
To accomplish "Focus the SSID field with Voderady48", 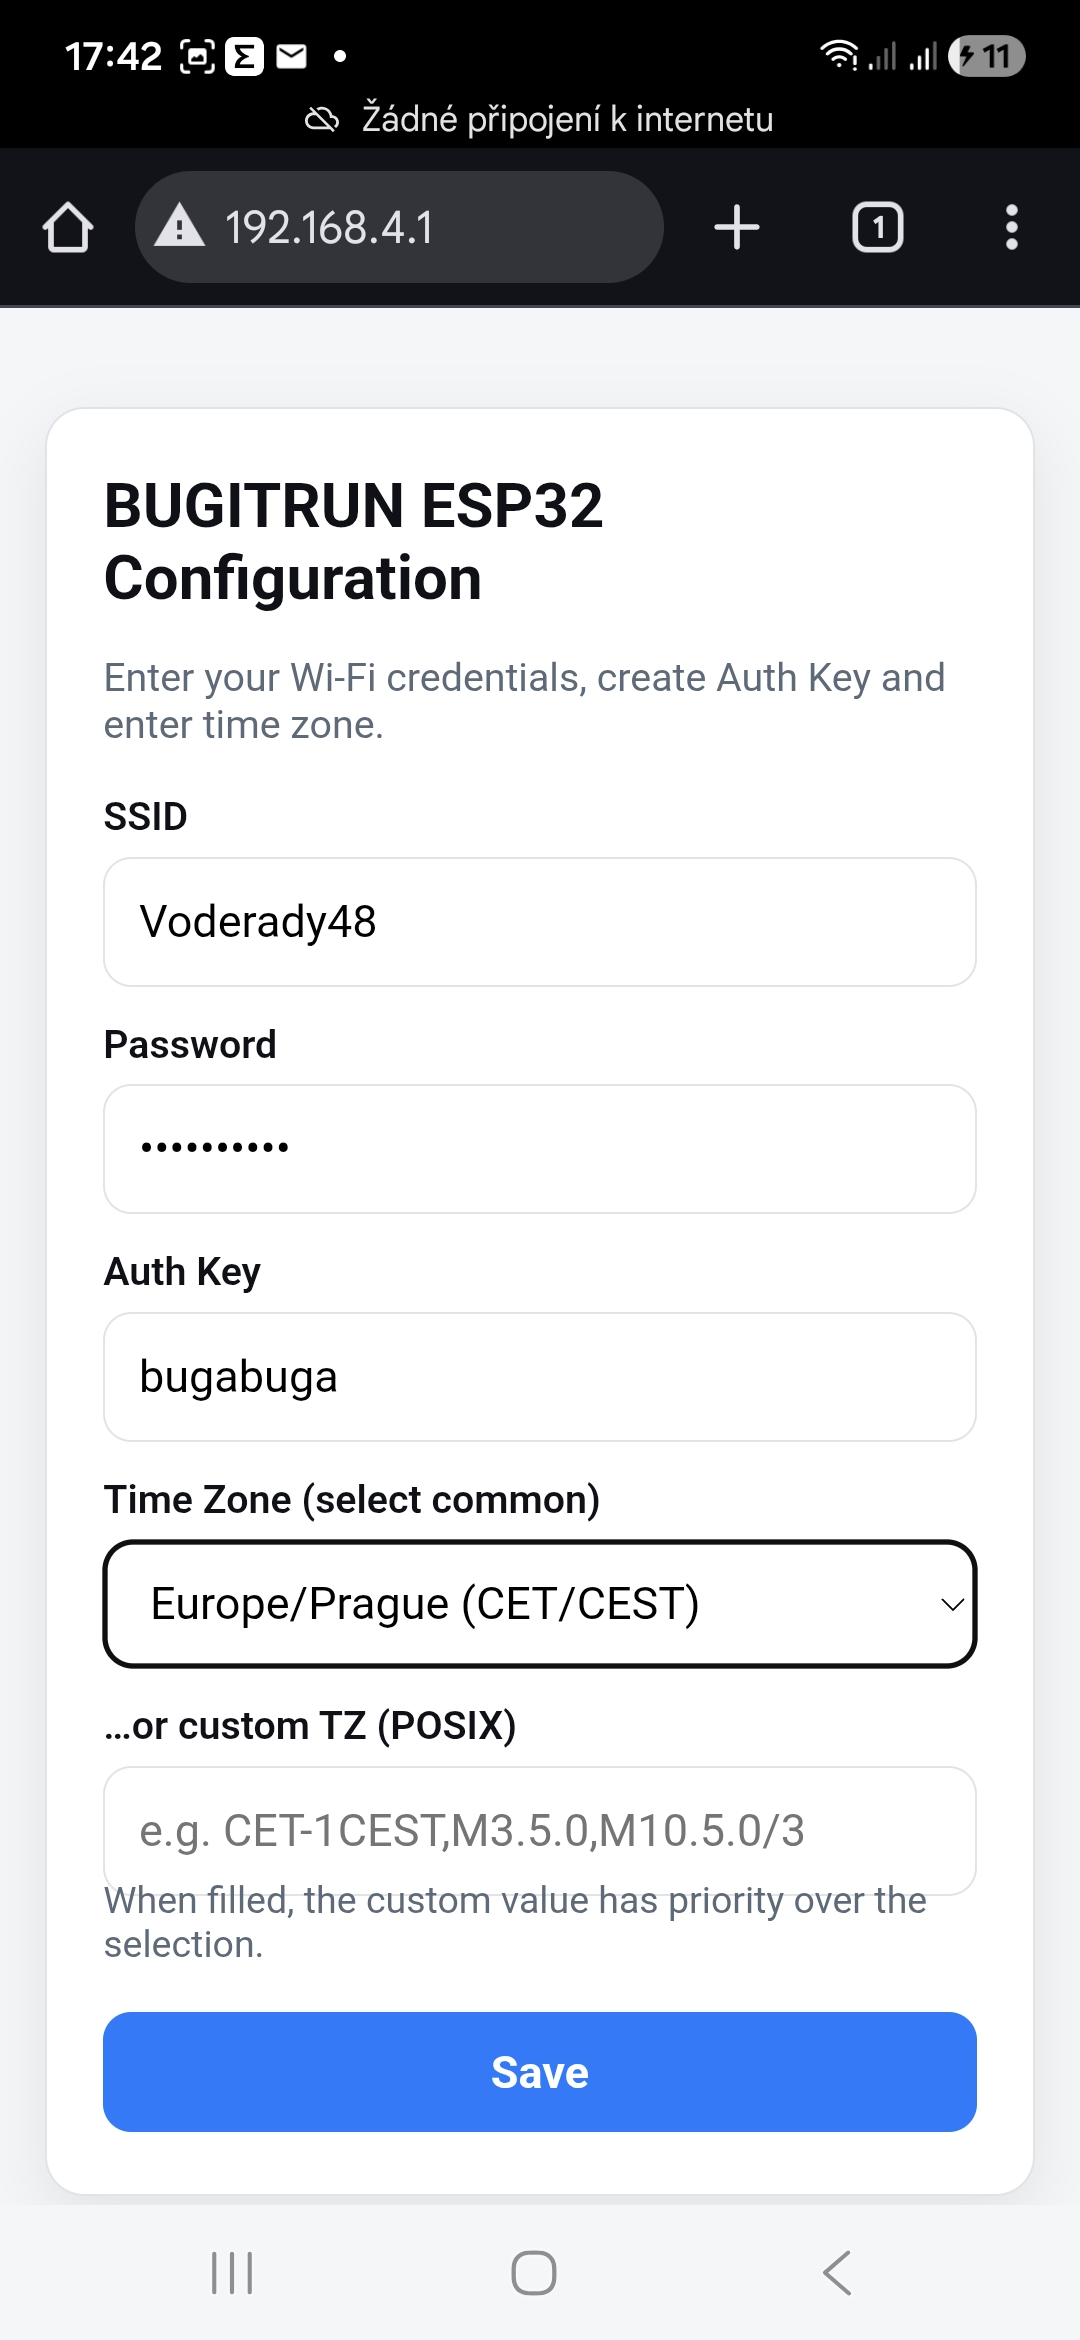I will coord(540,922).
